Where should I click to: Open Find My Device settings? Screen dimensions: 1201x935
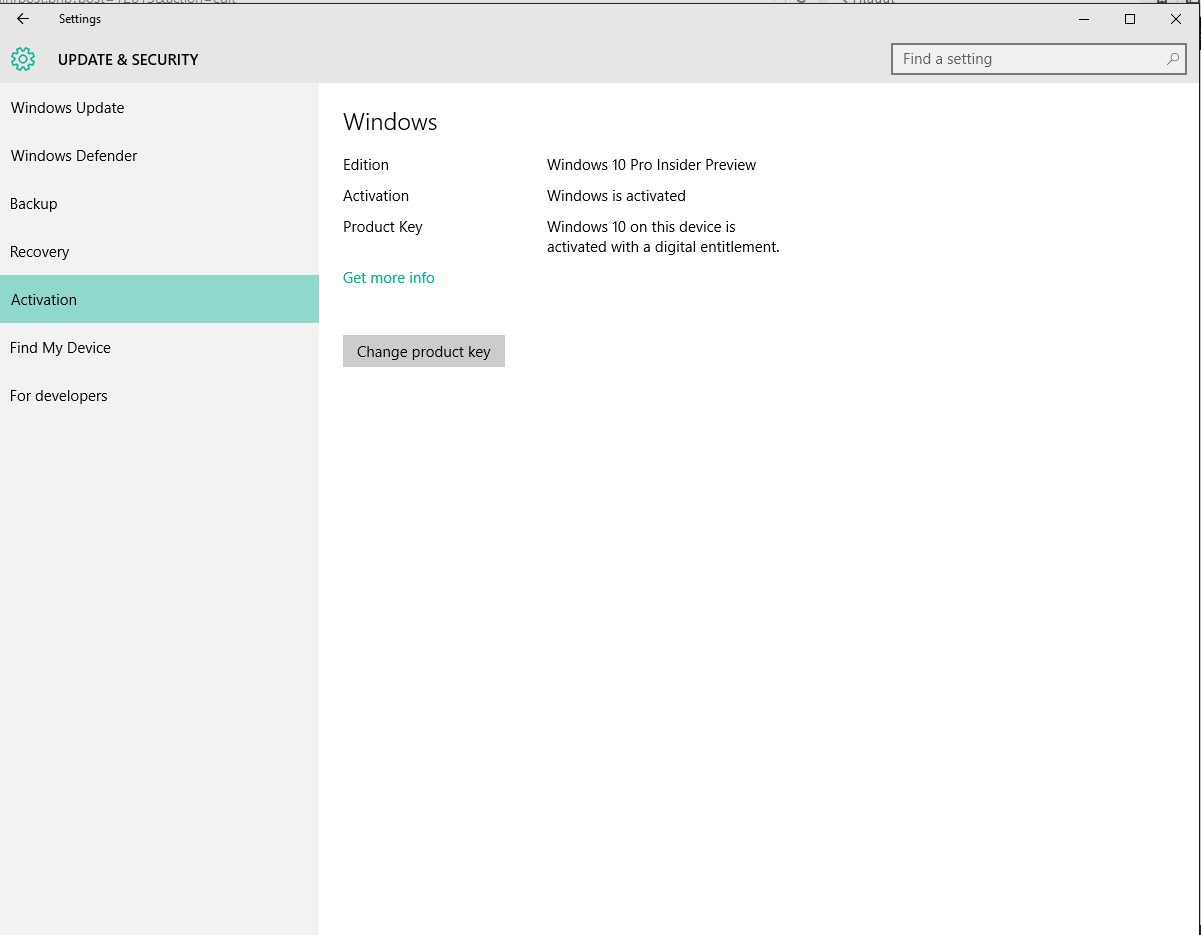tap(160, 348)
